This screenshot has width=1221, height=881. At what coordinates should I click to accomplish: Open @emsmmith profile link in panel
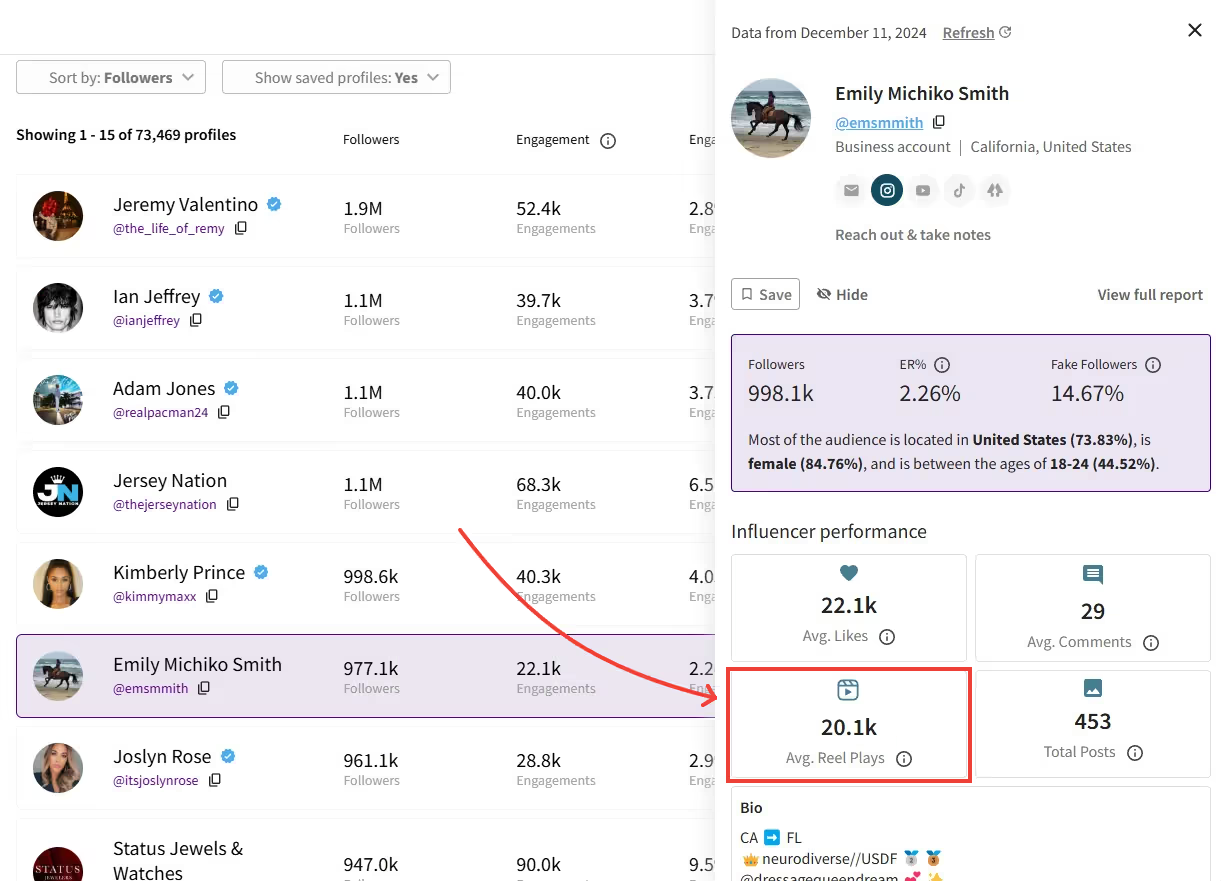click(879, 122)
